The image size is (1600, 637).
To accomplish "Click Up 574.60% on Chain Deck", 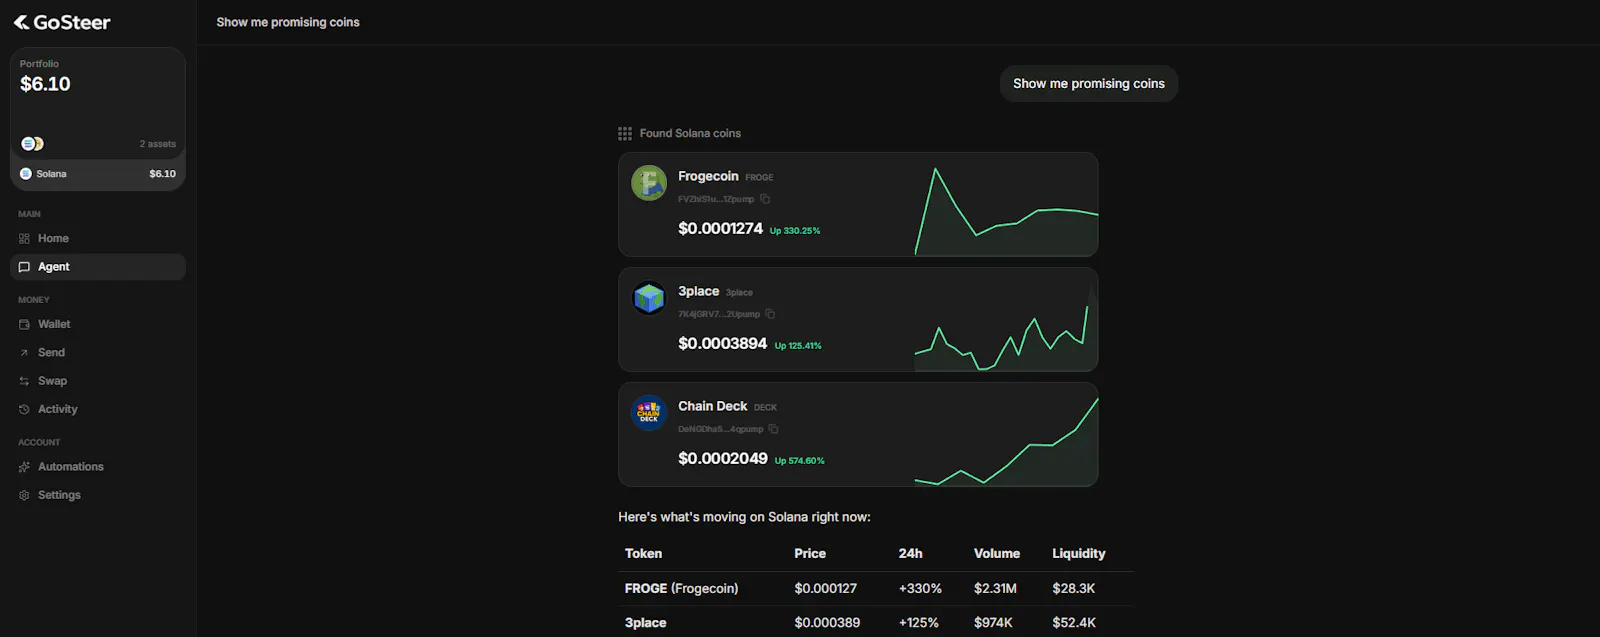I will point(800,461).
